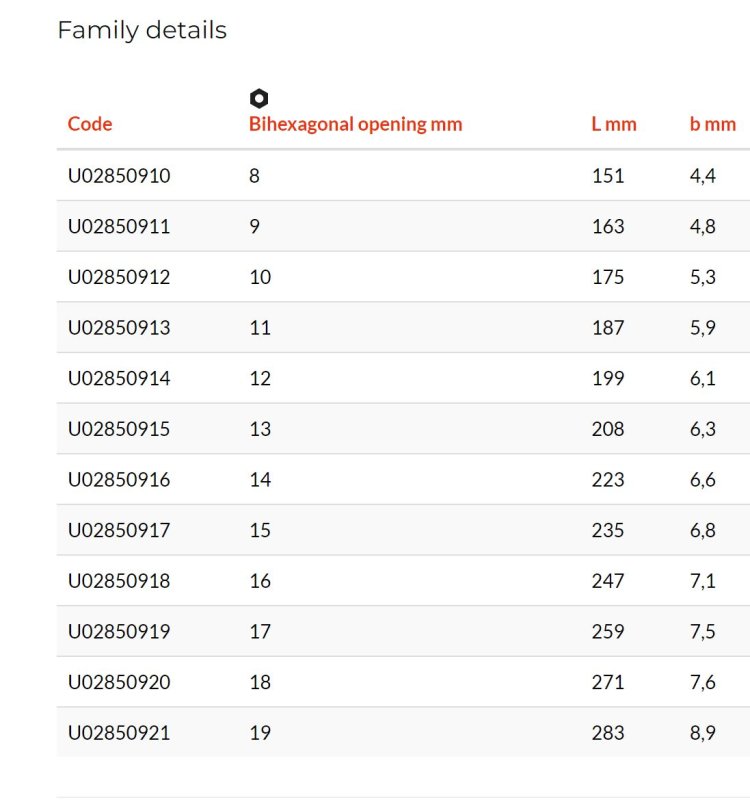Viewport: 750px width, 800px height.
Task: Click the L mm column header
Action: [x=614, y=124]
